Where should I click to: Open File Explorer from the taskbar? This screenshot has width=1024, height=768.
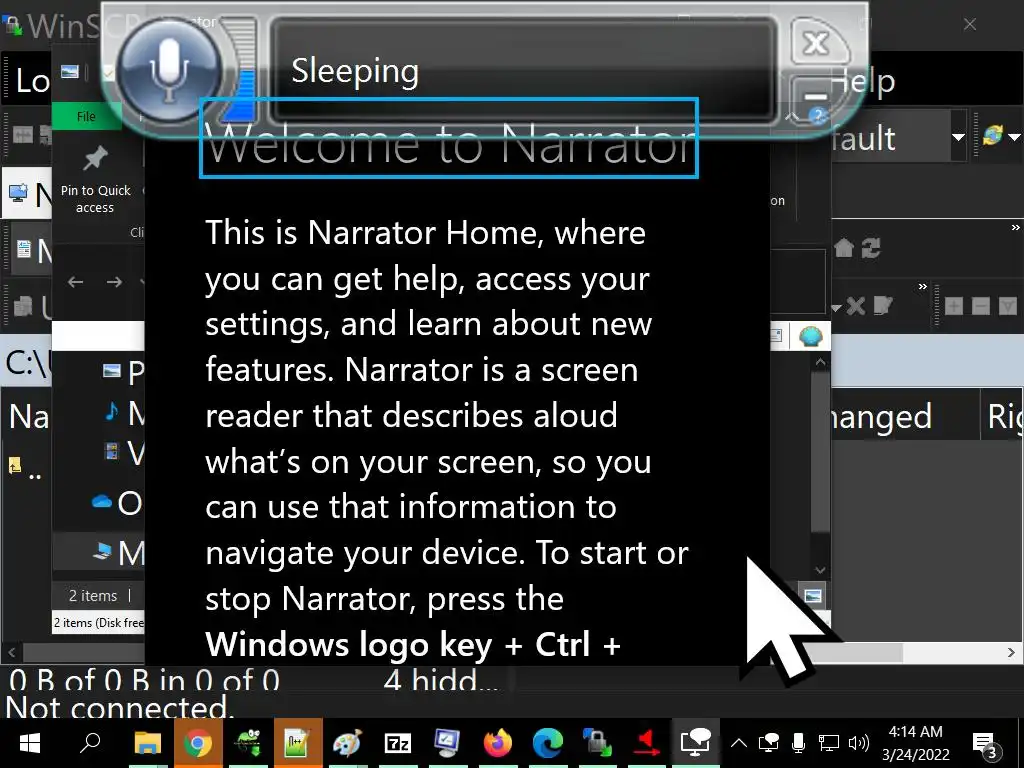click(148, 743)
